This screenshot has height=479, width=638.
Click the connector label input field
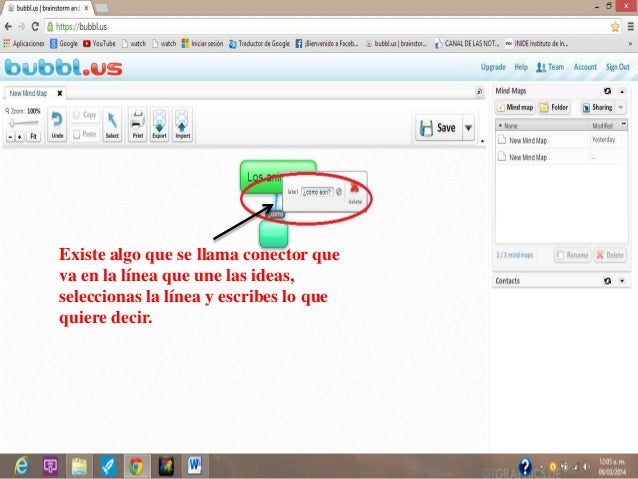317,192
